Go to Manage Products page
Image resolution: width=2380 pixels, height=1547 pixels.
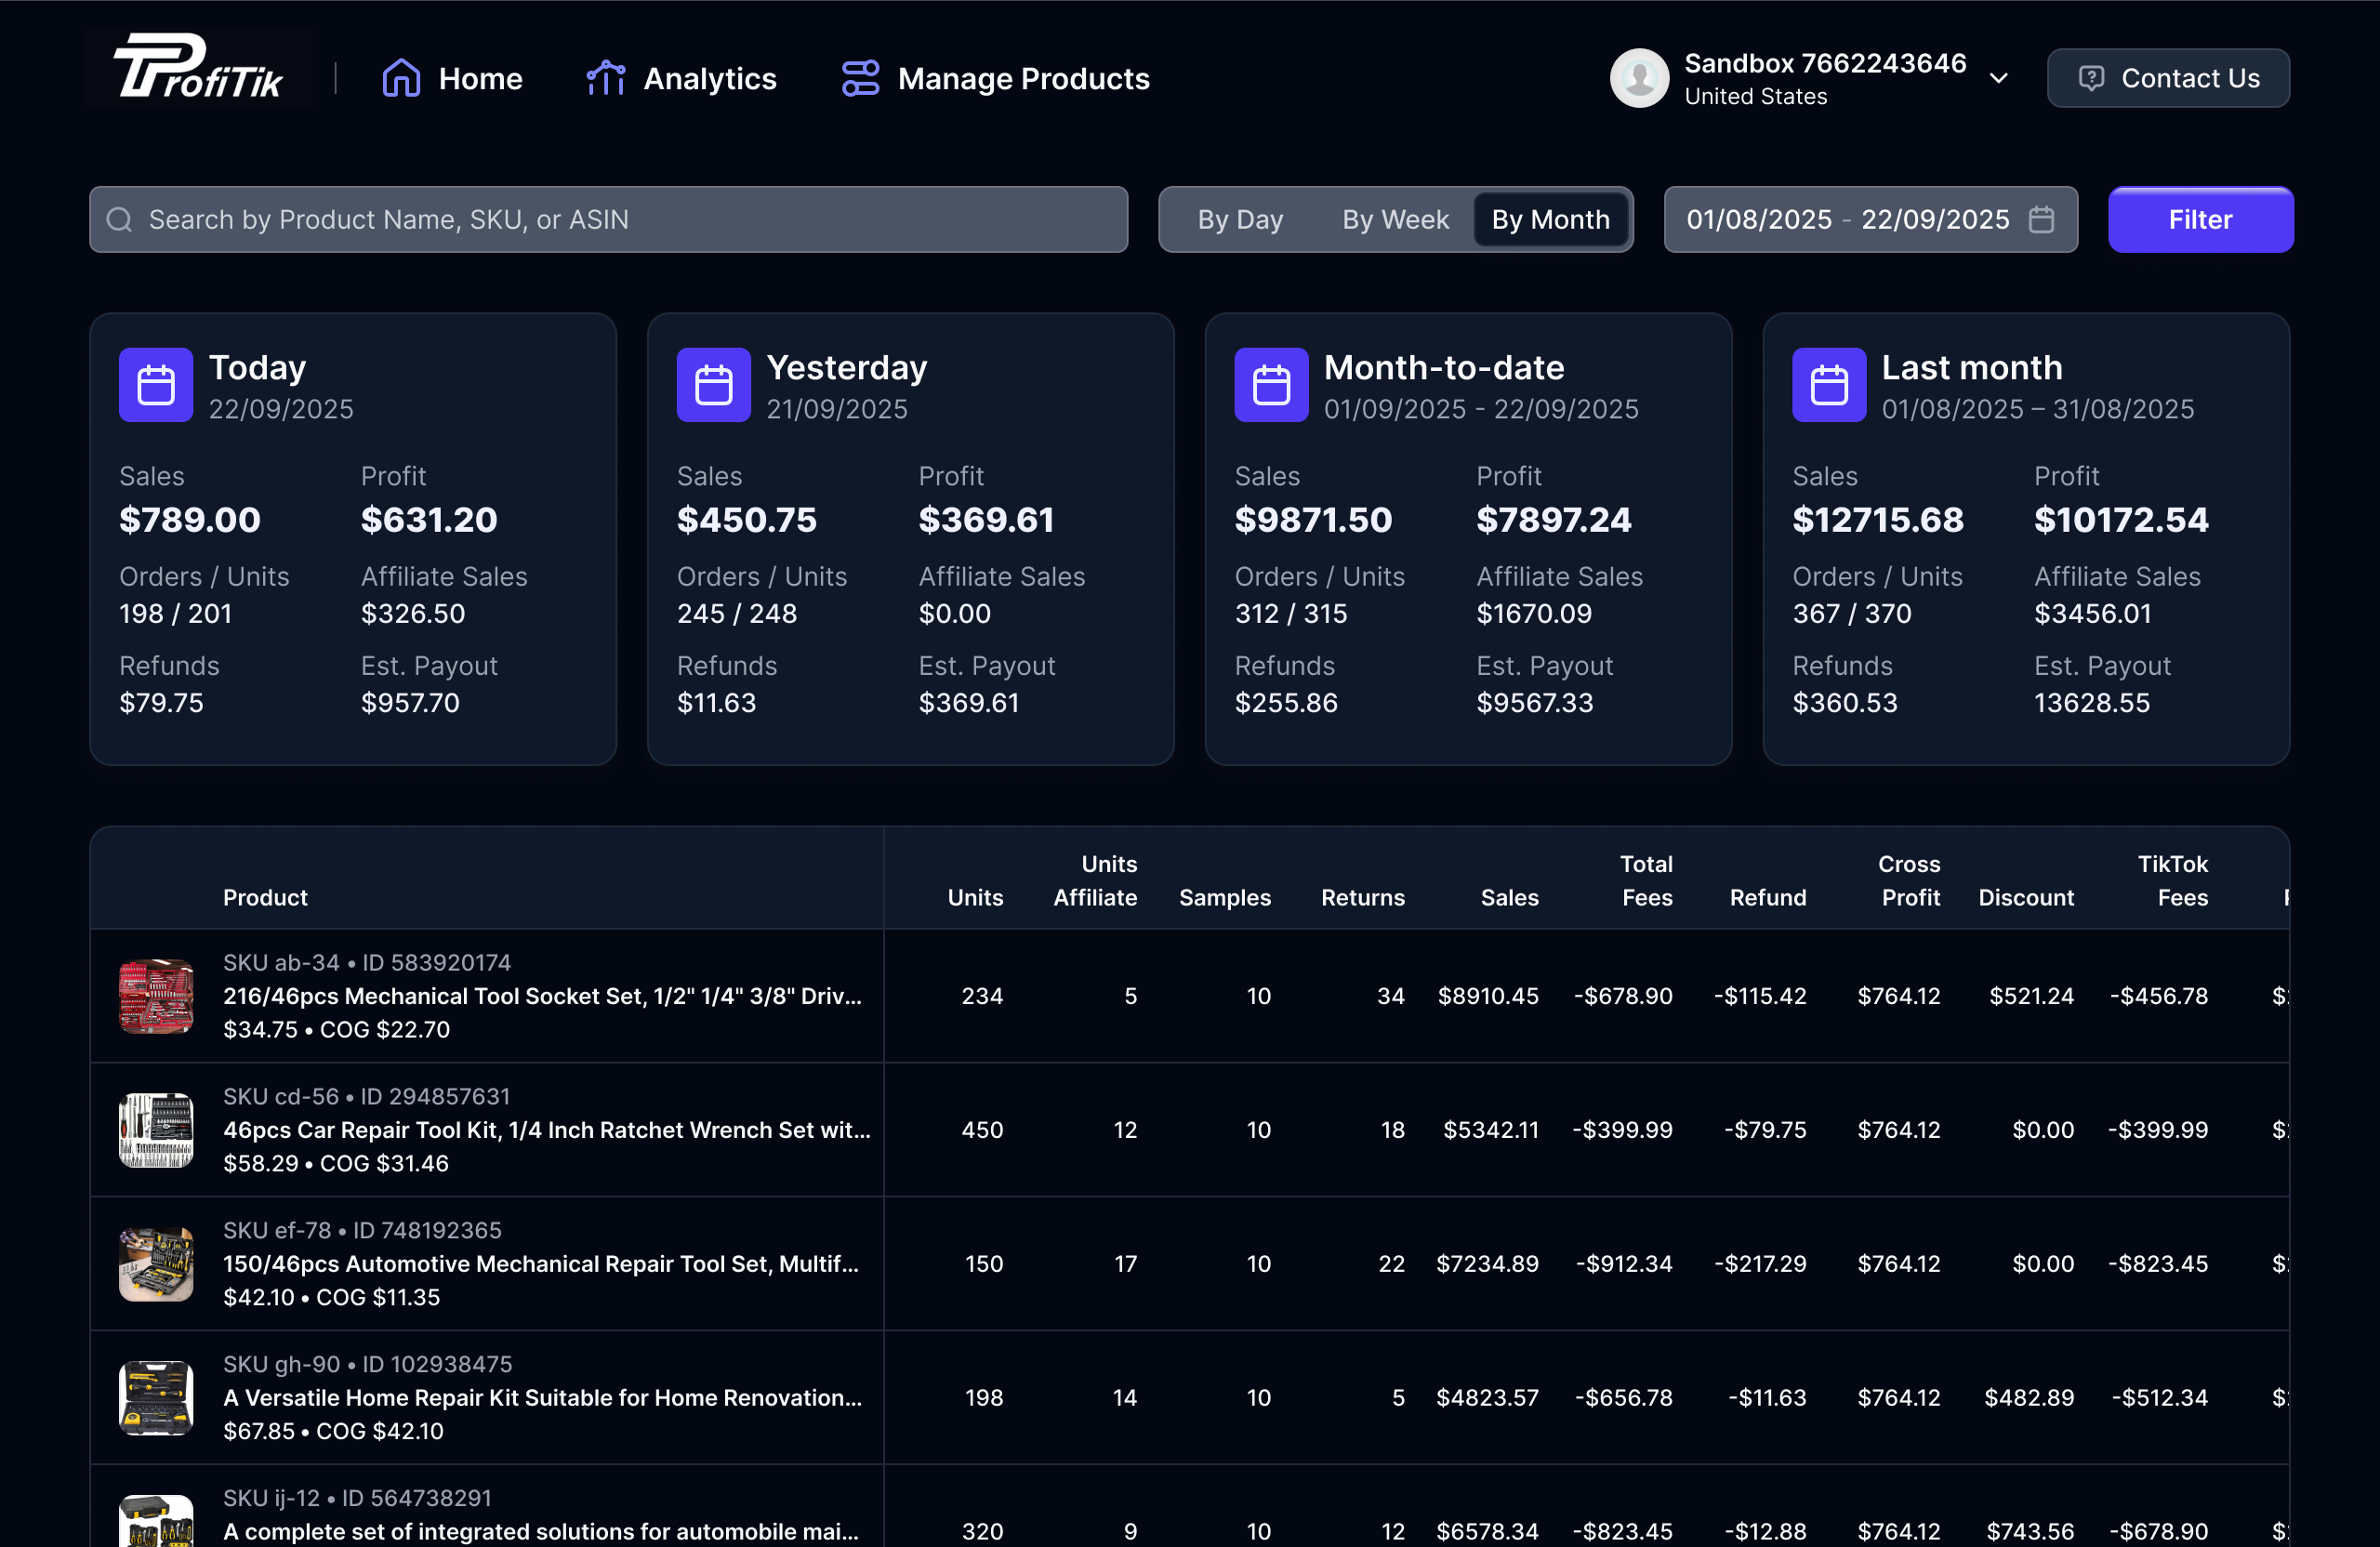tap(1023, 78)
